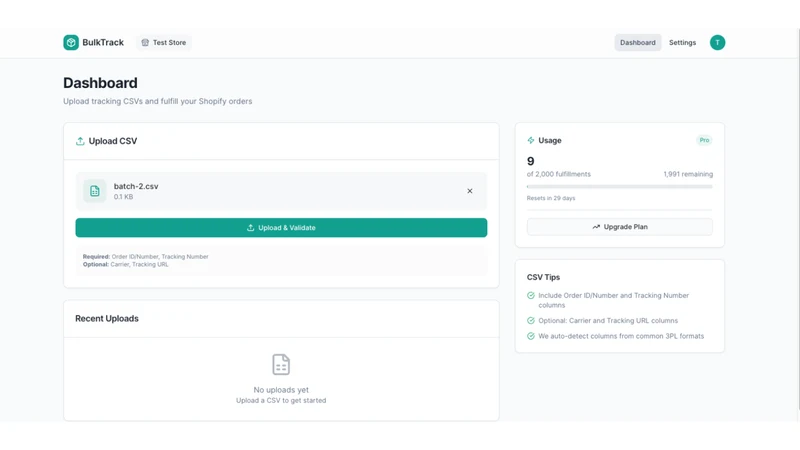
Task: Click the empty document icon in Recent Uploads
Action: [281, 364]
